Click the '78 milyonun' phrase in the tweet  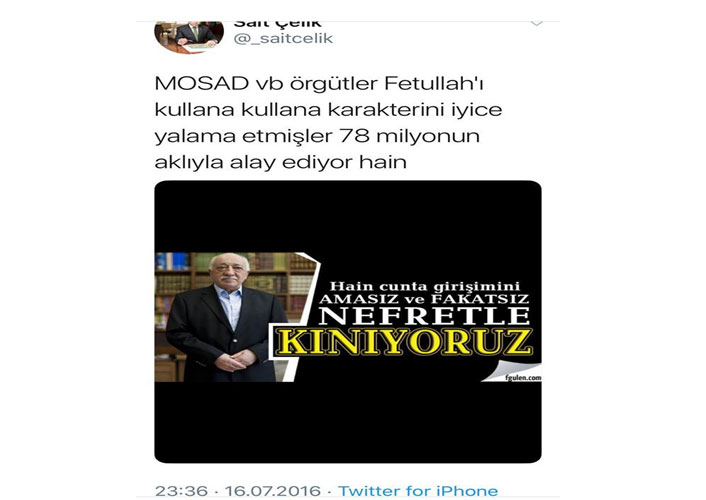tap(409, 136)
